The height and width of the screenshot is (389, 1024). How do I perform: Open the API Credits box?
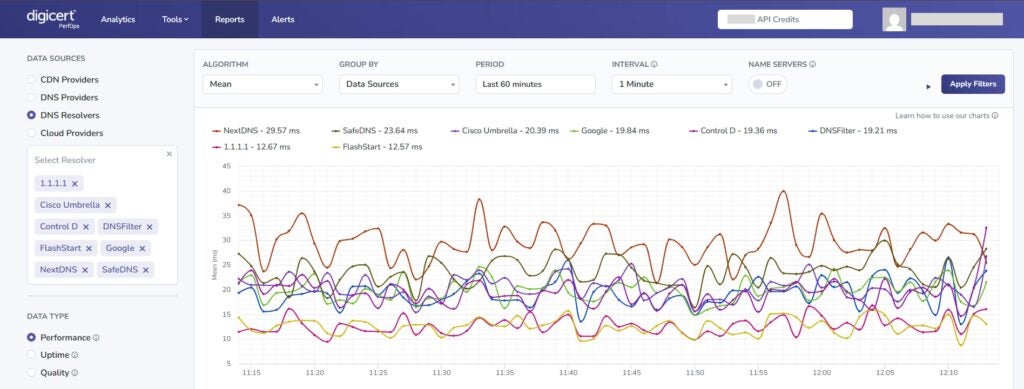(x=785, y=20)
